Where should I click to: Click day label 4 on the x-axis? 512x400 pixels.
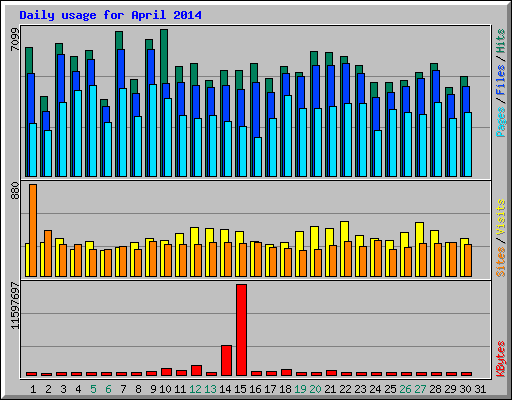point(78,389)
